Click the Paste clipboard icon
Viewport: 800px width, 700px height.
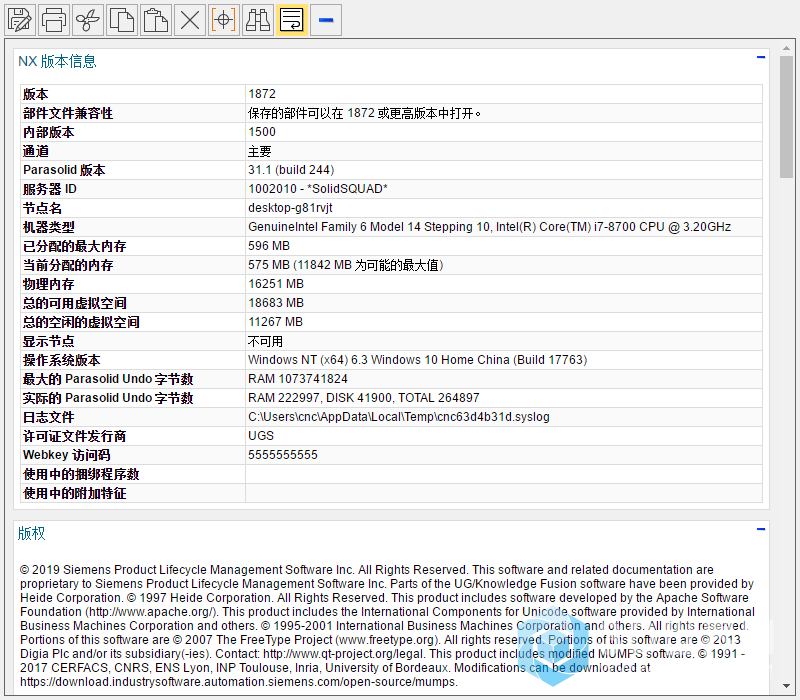coord(156,20)
